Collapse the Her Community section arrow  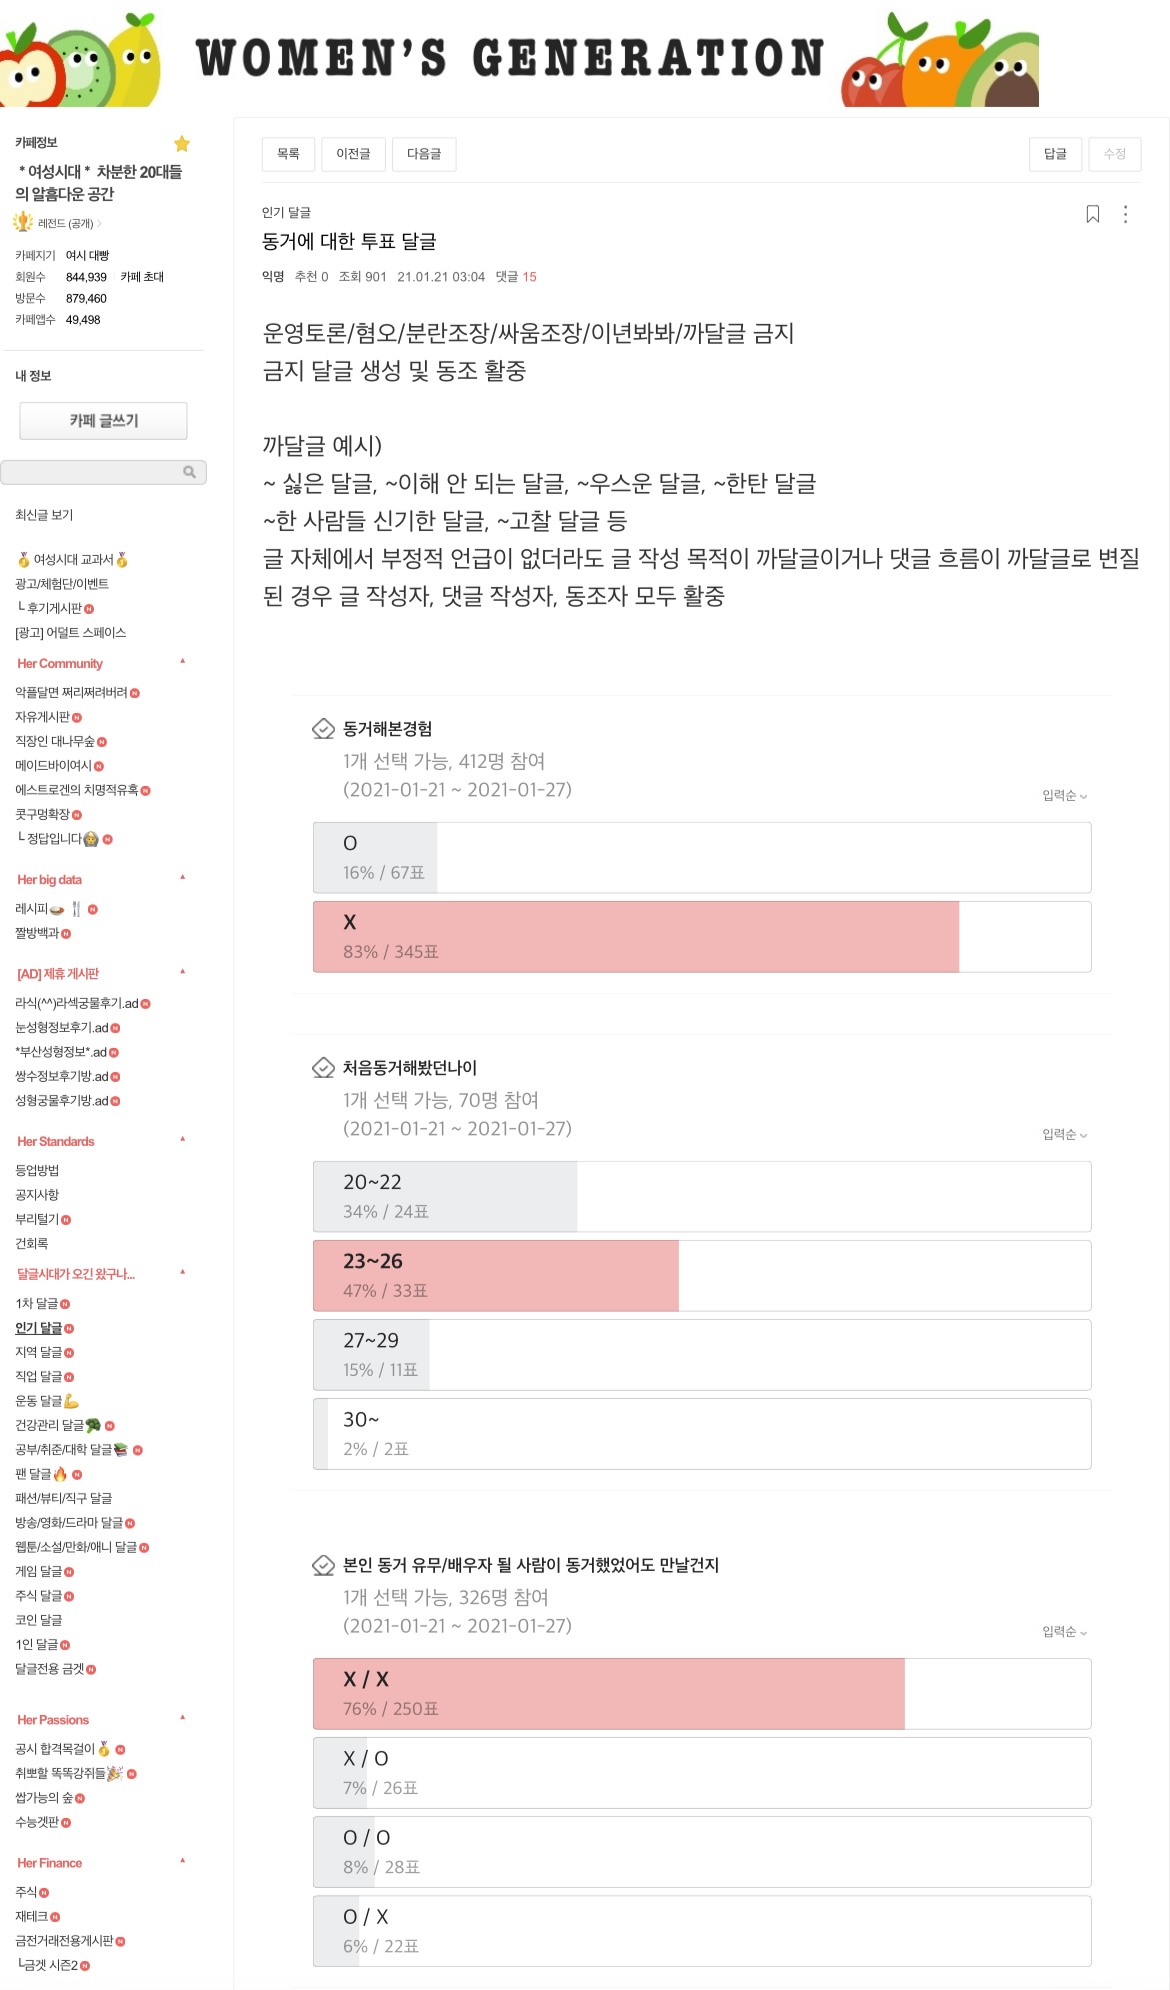[183, 661]
